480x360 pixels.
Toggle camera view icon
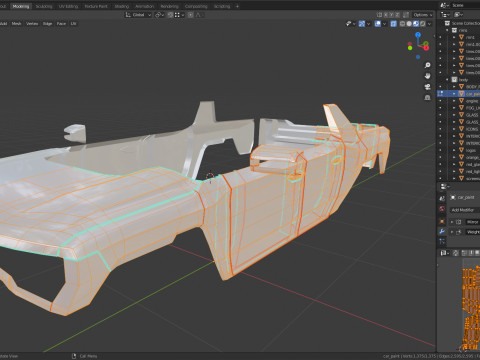tap(427, 87)
